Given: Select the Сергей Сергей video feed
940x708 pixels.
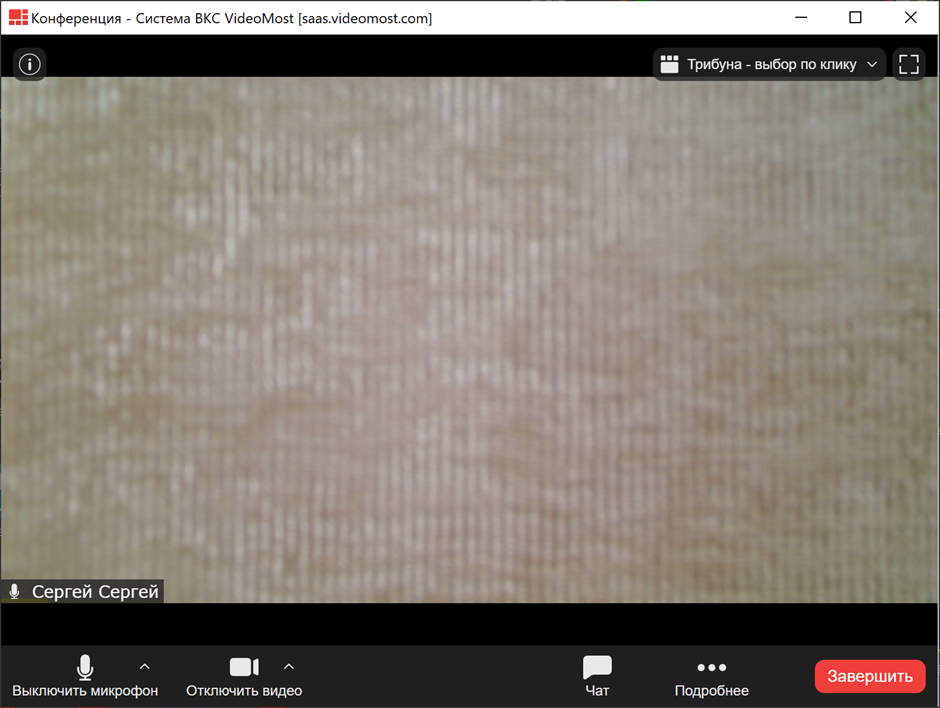Looking at the screenshot, I should click(x=470, y=339).
